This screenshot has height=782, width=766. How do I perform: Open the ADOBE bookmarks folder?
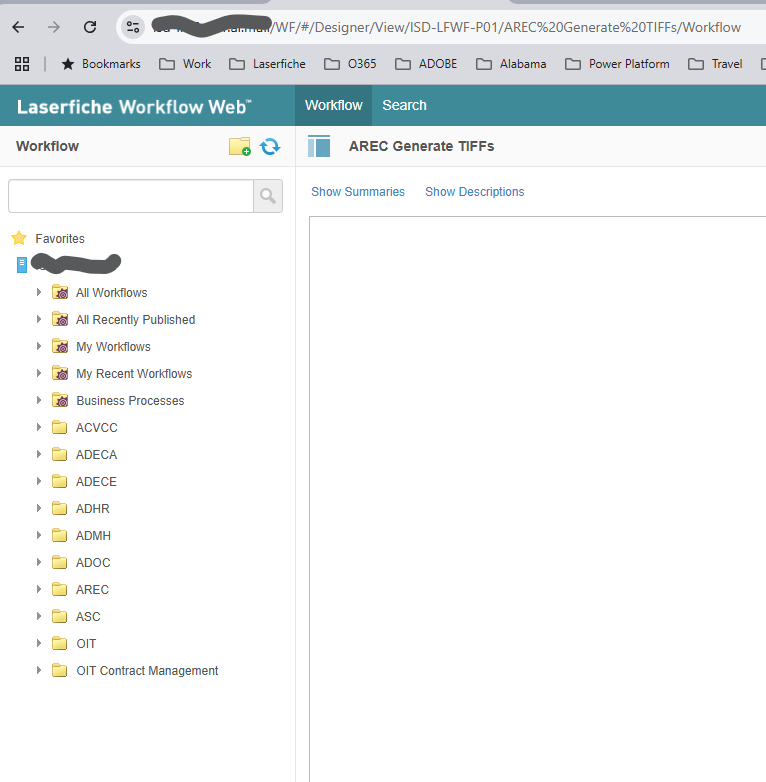[426, 64]
